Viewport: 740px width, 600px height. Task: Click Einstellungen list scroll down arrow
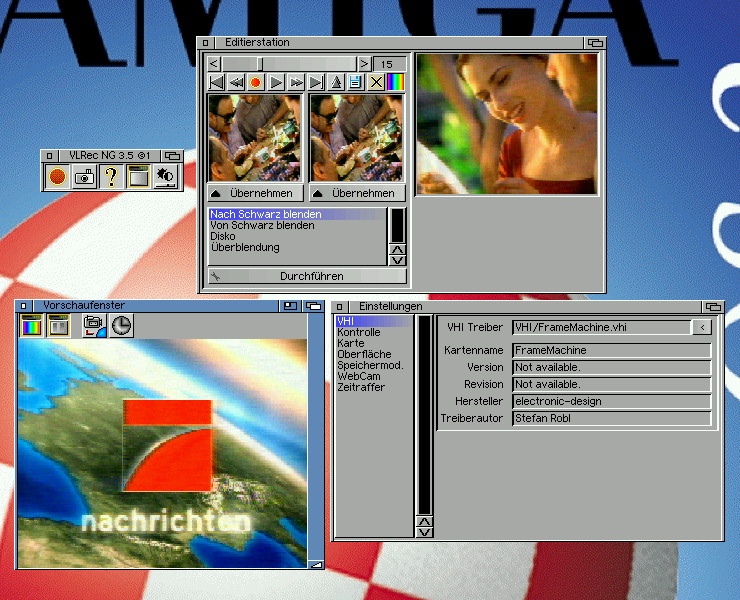pos(425,532)
